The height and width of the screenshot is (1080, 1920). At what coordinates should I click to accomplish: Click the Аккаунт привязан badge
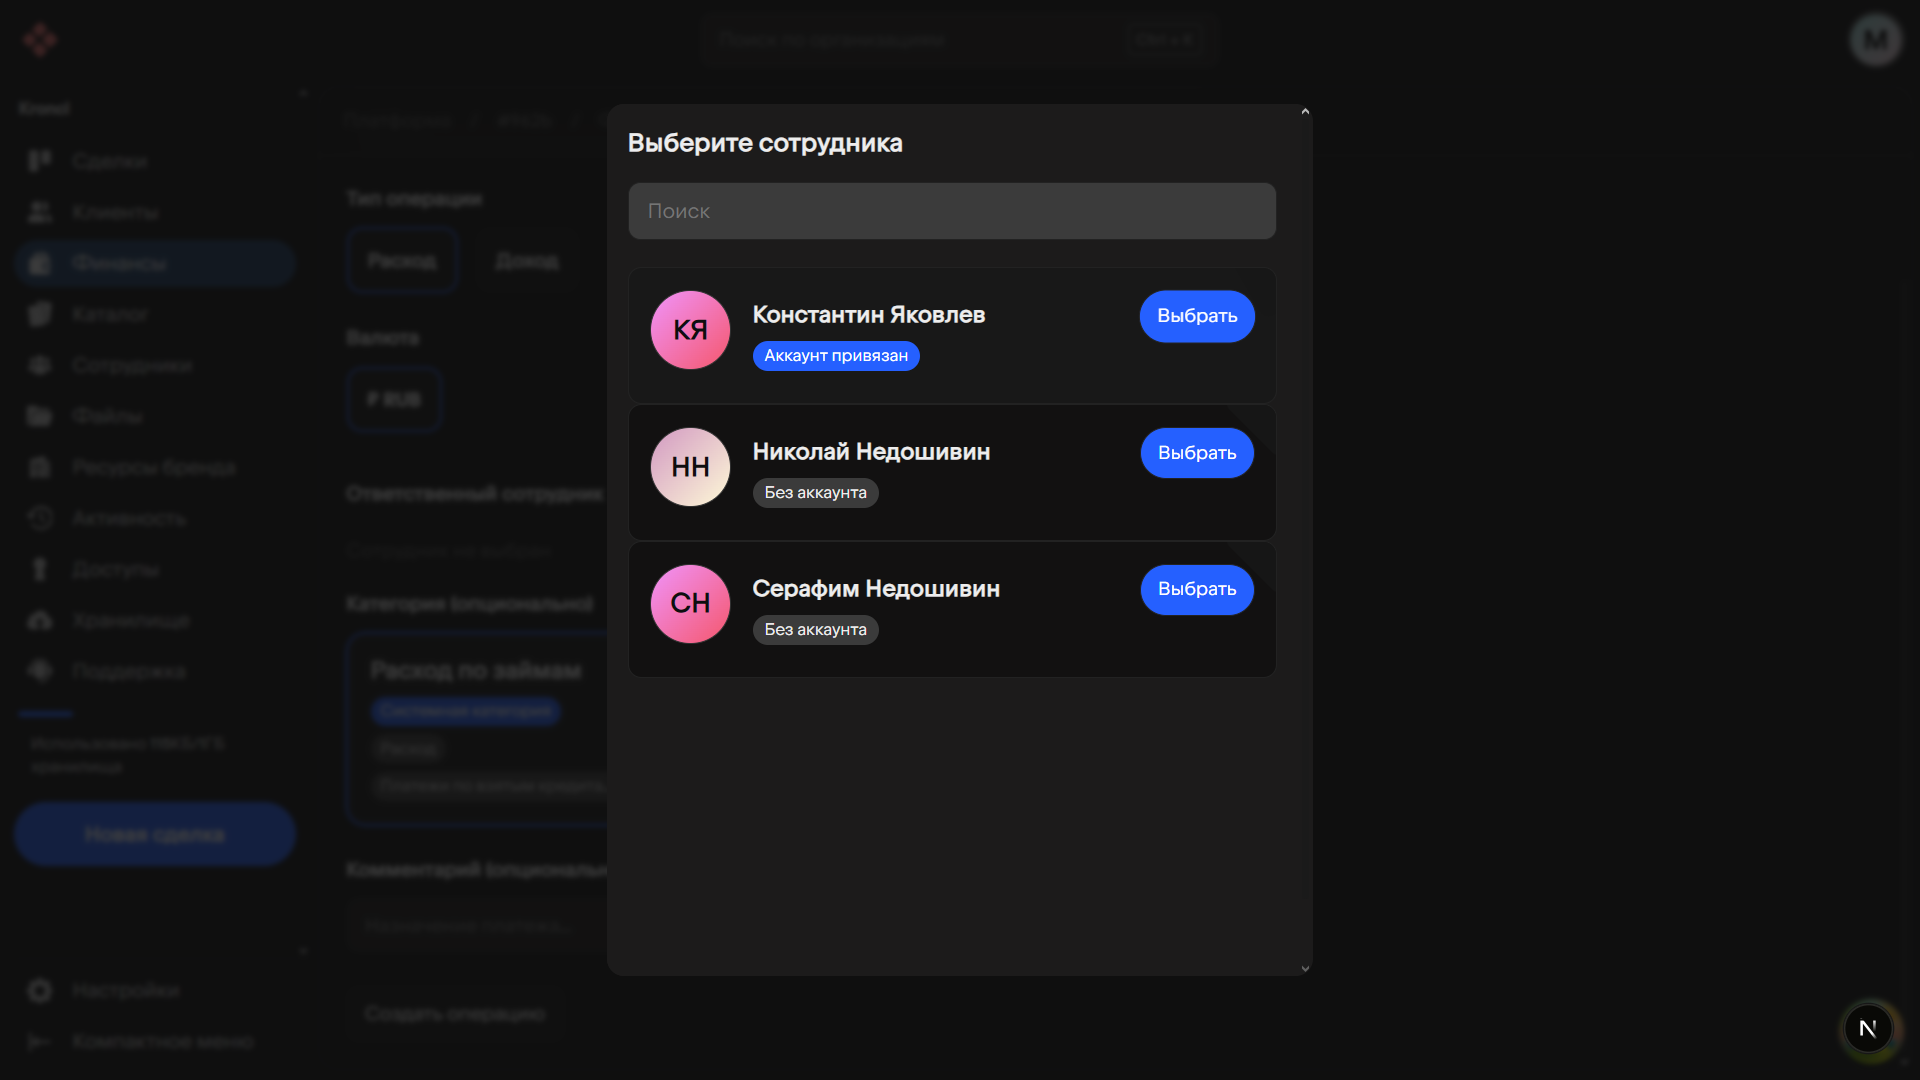835,356
